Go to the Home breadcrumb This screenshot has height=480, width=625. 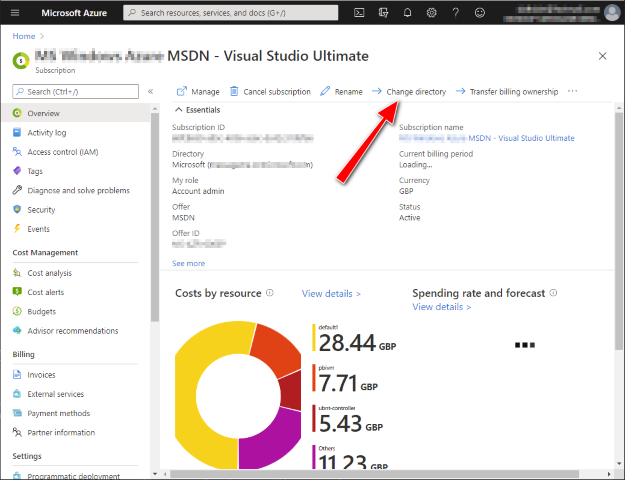[24, 36]
